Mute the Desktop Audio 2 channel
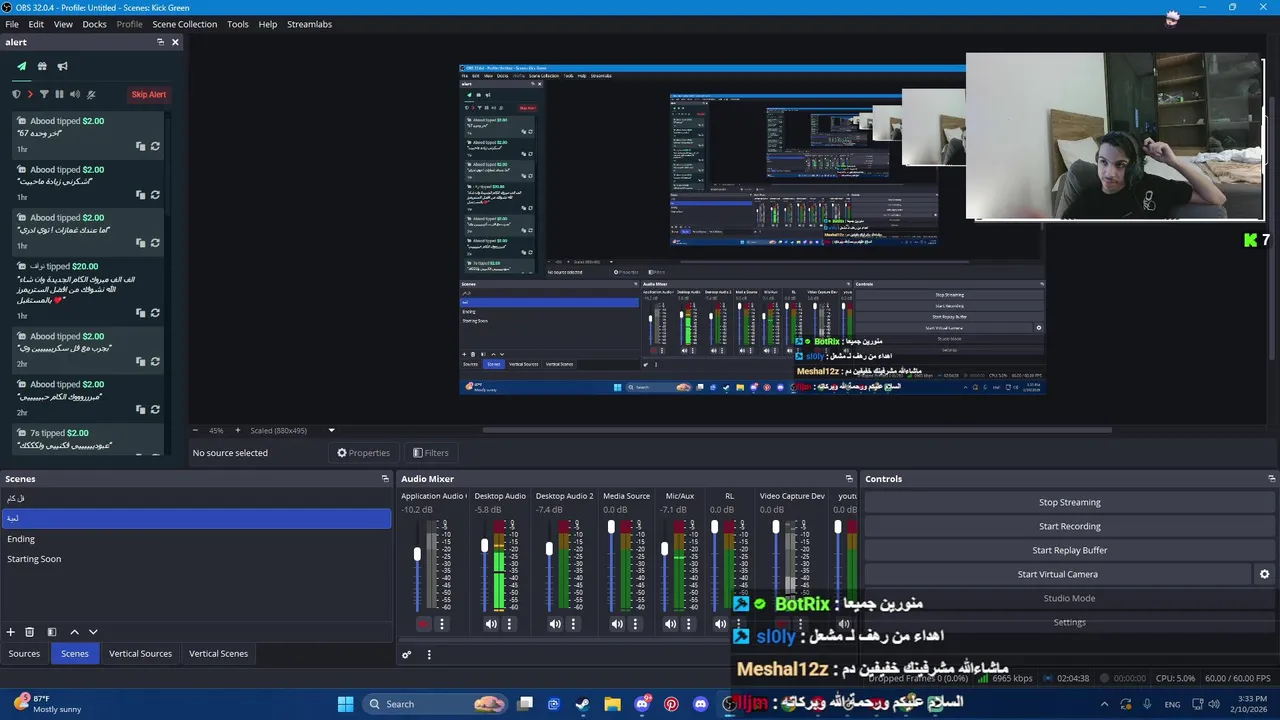Screen dimensions: 1280x720 [555, 624]
